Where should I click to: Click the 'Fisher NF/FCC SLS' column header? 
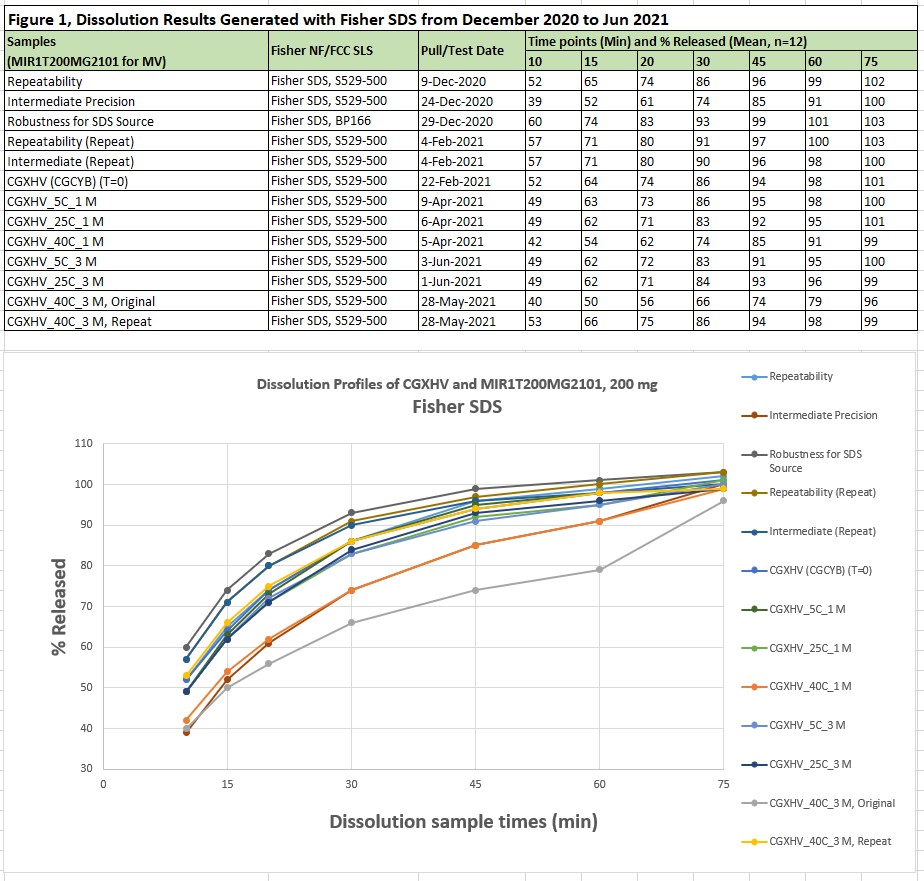tap(344, 51)
